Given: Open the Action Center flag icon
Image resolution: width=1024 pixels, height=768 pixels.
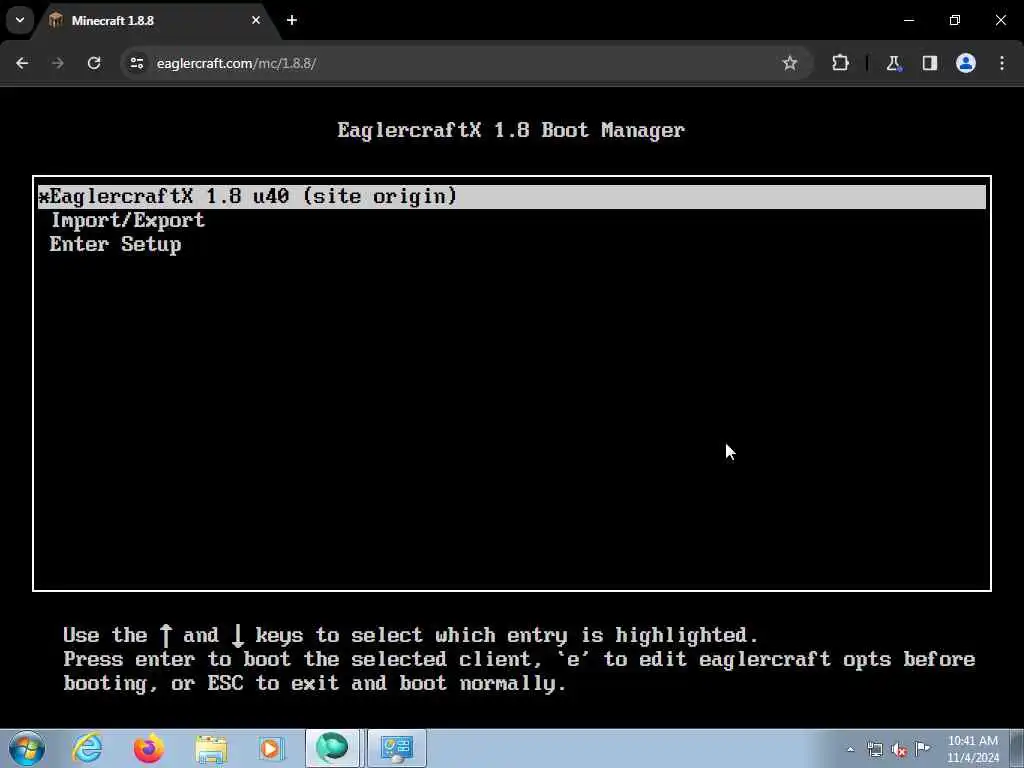Looking at the screenshot, I should [923, 748].
